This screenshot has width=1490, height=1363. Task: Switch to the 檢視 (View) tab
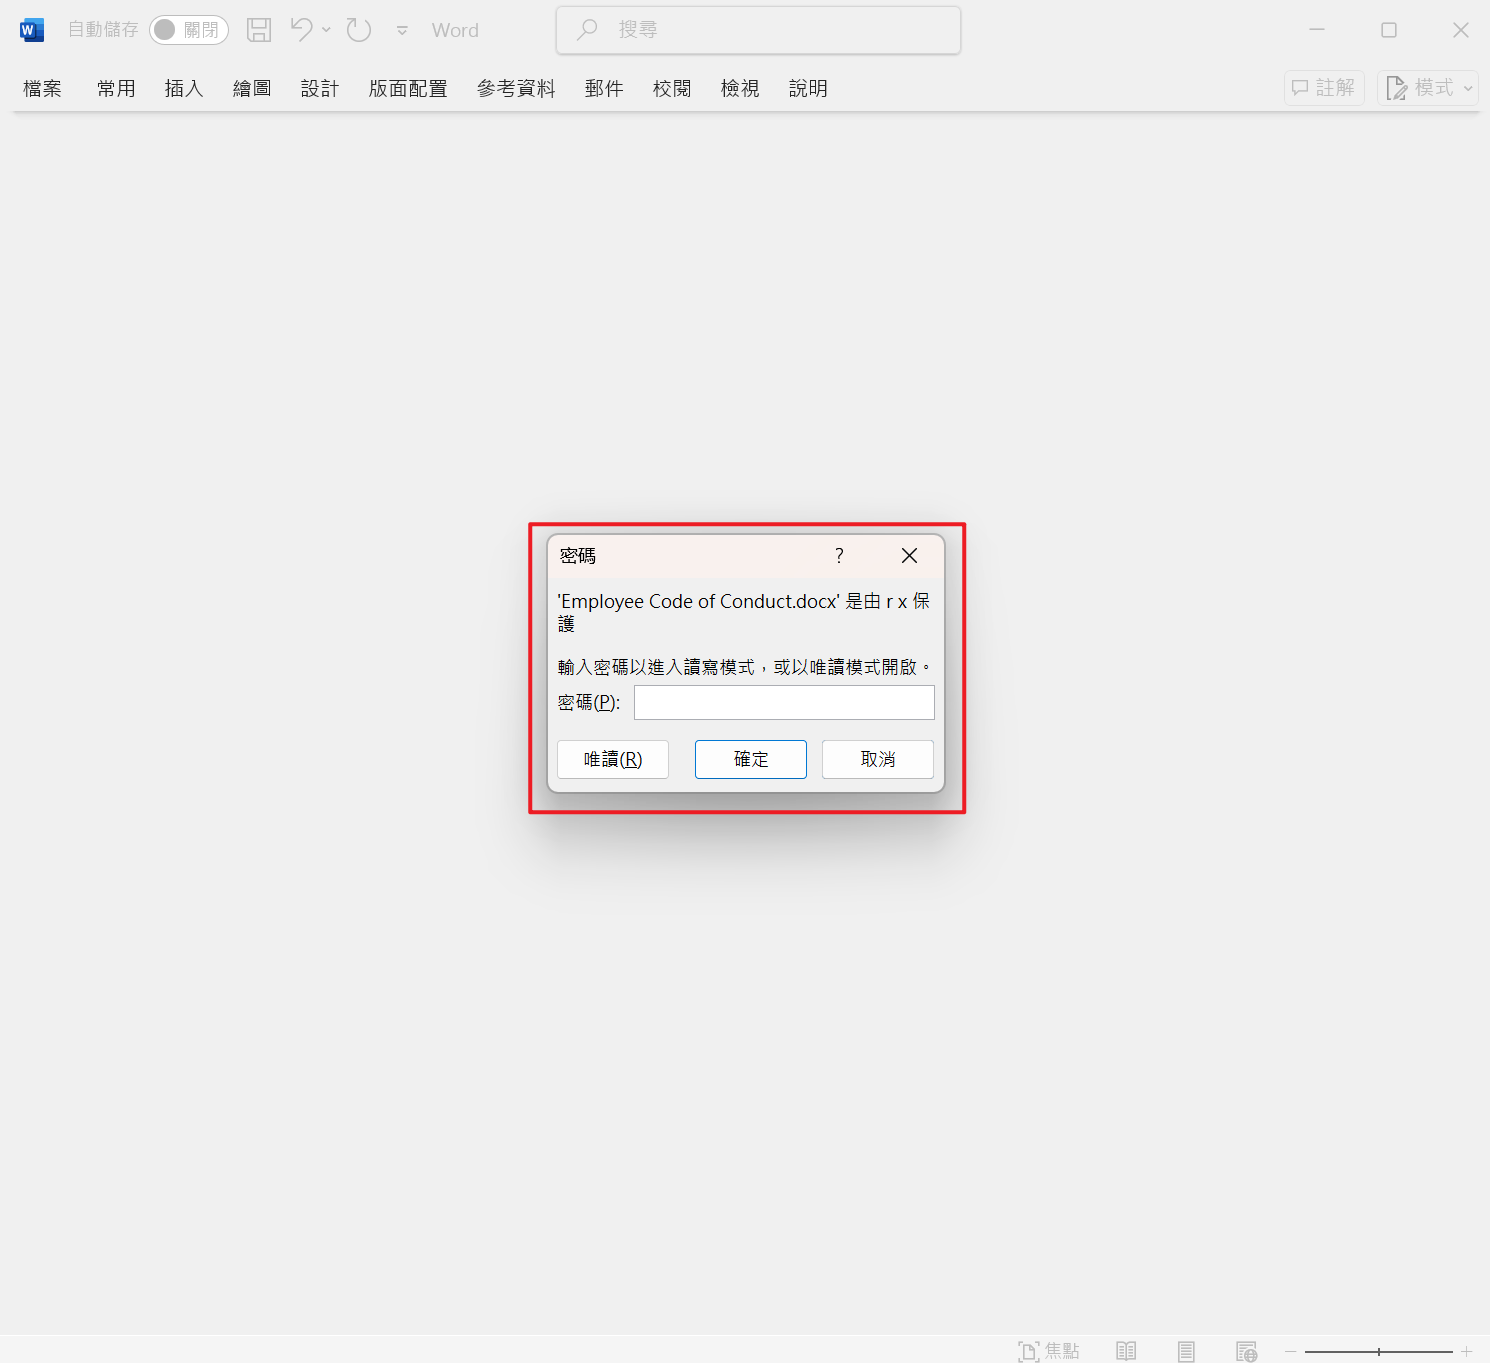(740, 89)
